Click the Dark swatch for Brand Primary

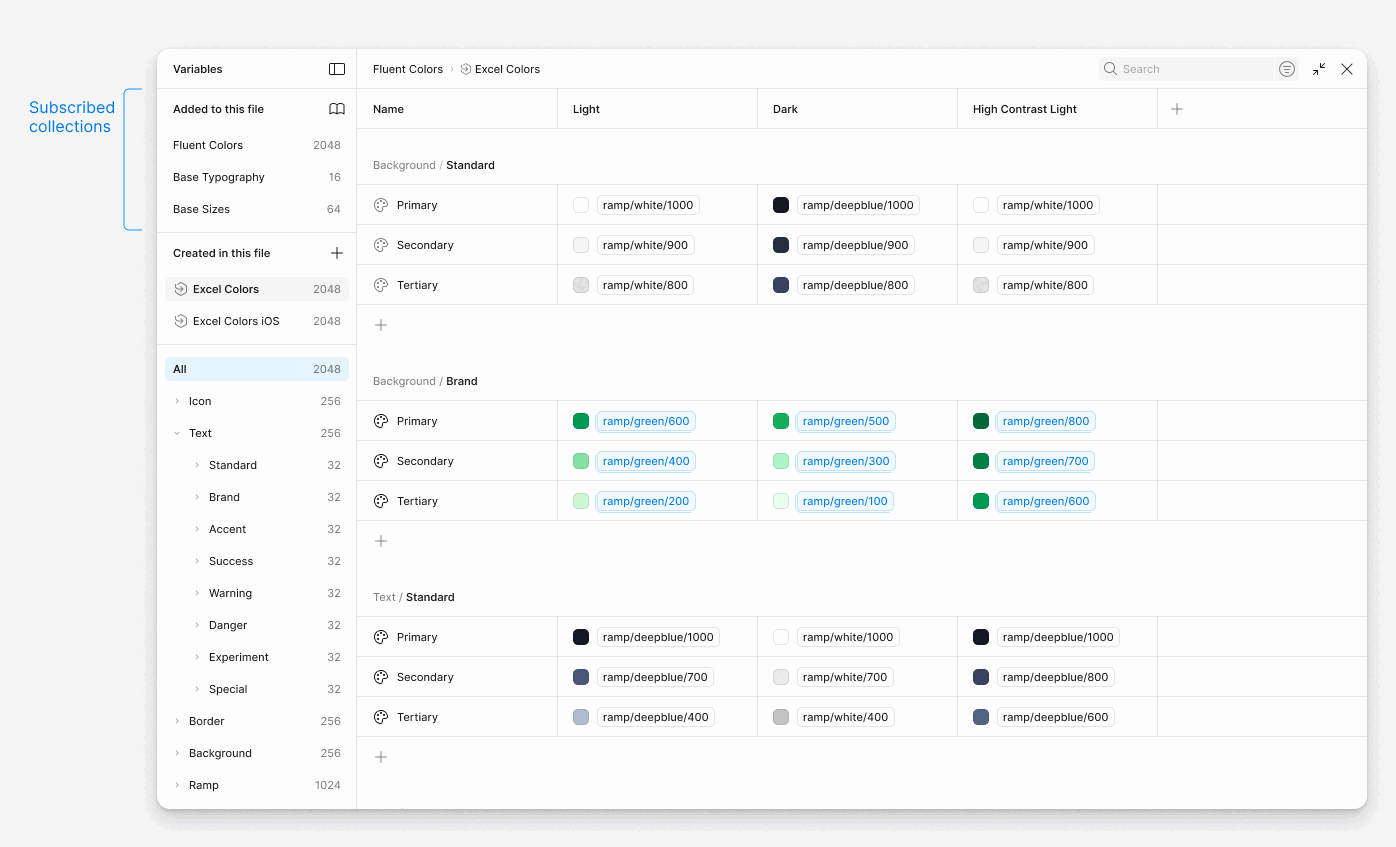tap(781, 421)
